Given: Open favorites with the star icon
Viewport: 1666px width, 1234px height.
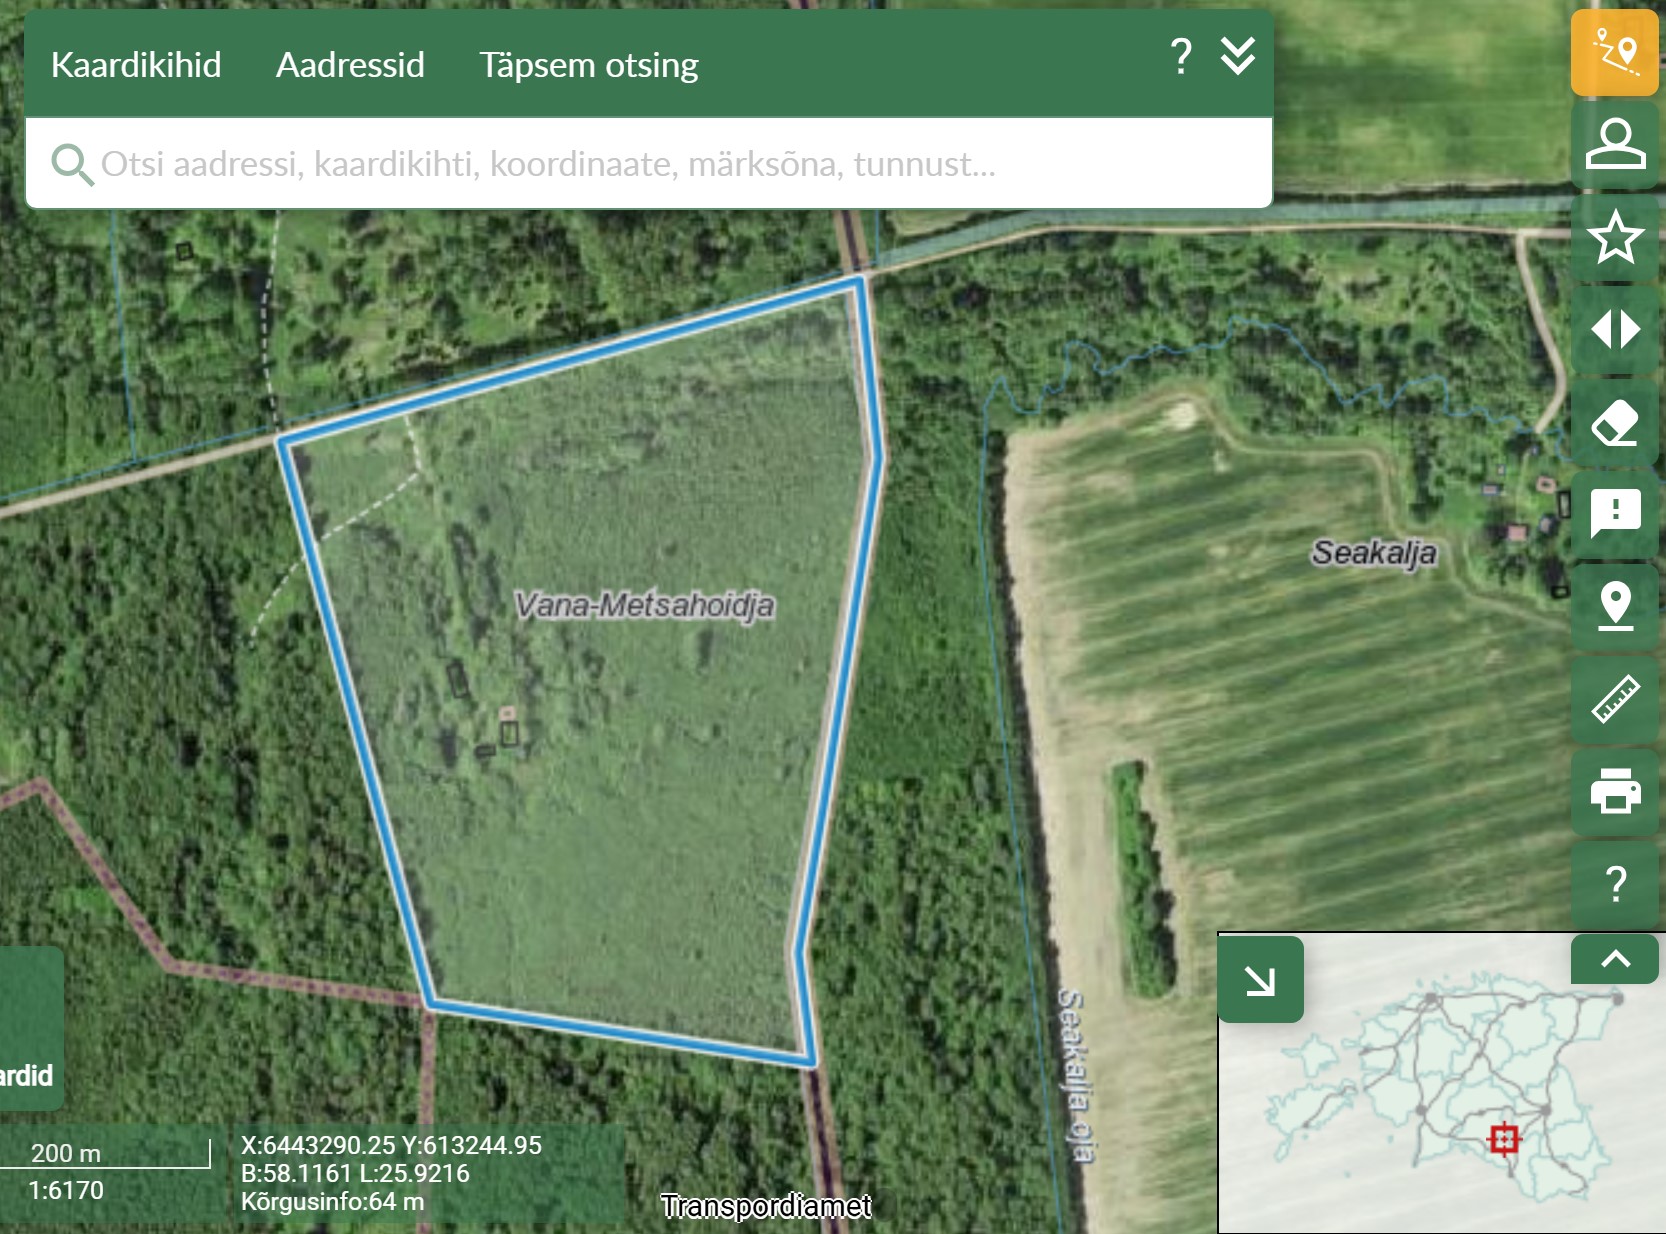Looking at the screenshot, I should (1614, 237).
